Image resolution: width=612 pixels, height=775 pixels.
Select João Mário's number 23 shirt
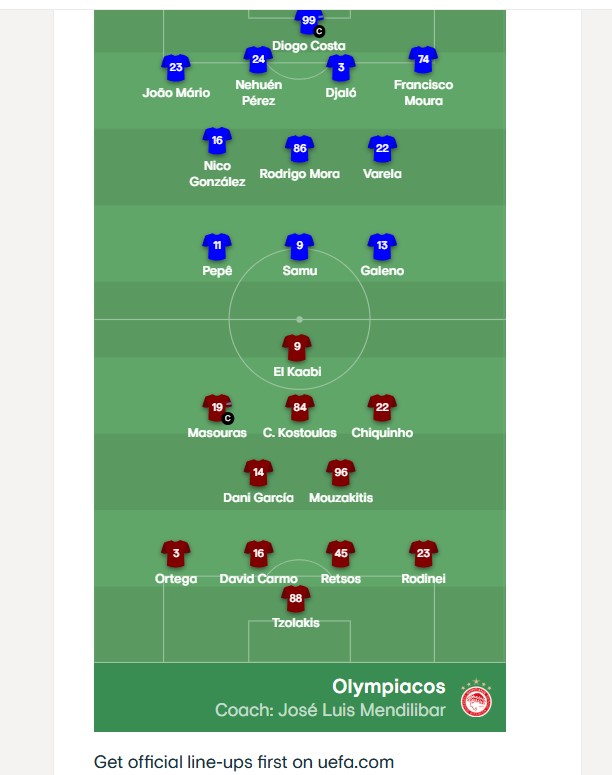click(176, 68)
